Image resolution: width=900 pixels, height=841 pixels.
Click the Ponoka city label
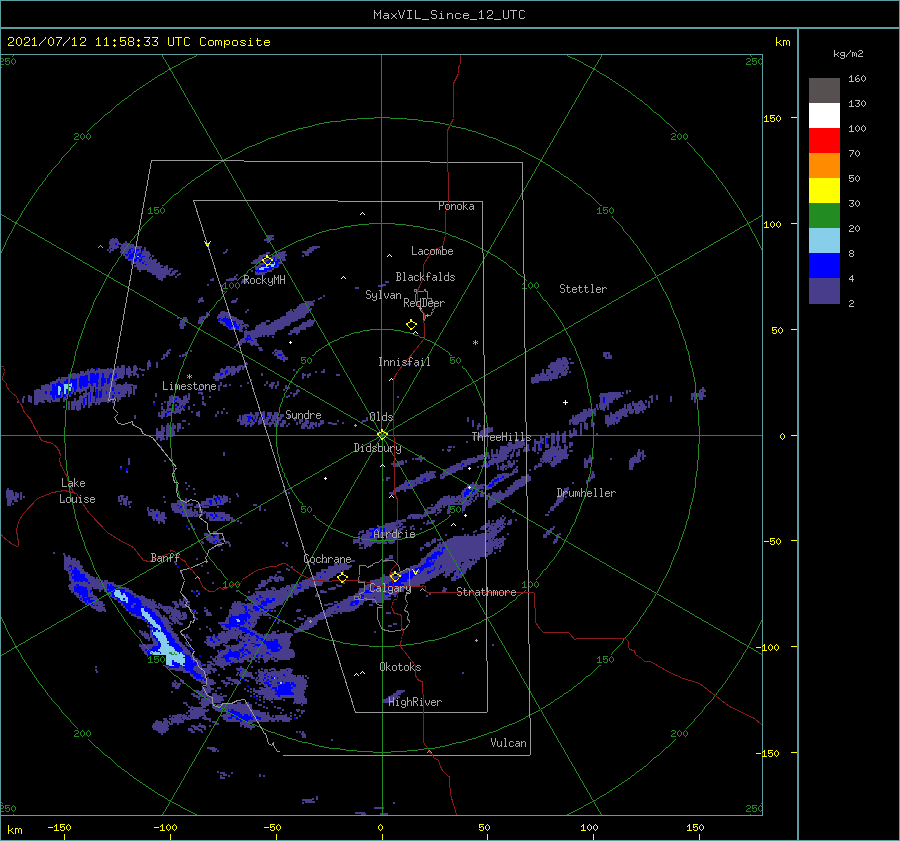(x=456, y=206)
